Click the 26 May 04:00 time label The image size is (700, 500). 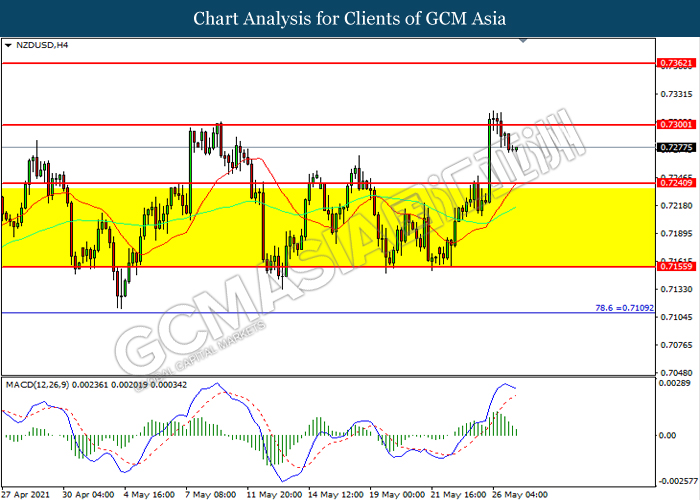coord(520,495)
